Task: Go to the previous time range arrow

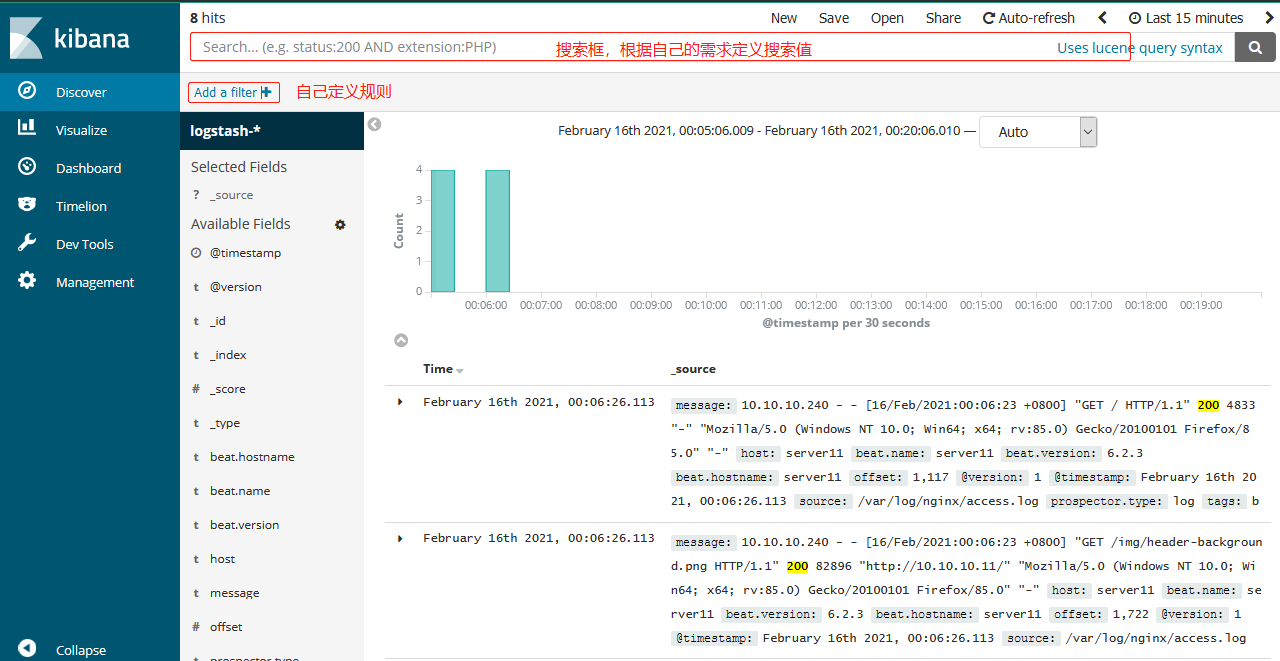Action: 1103,18
